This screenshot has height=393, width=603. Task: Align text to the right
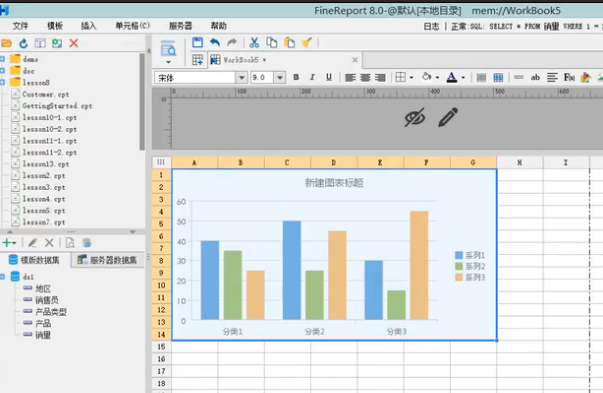click(380, 78)
